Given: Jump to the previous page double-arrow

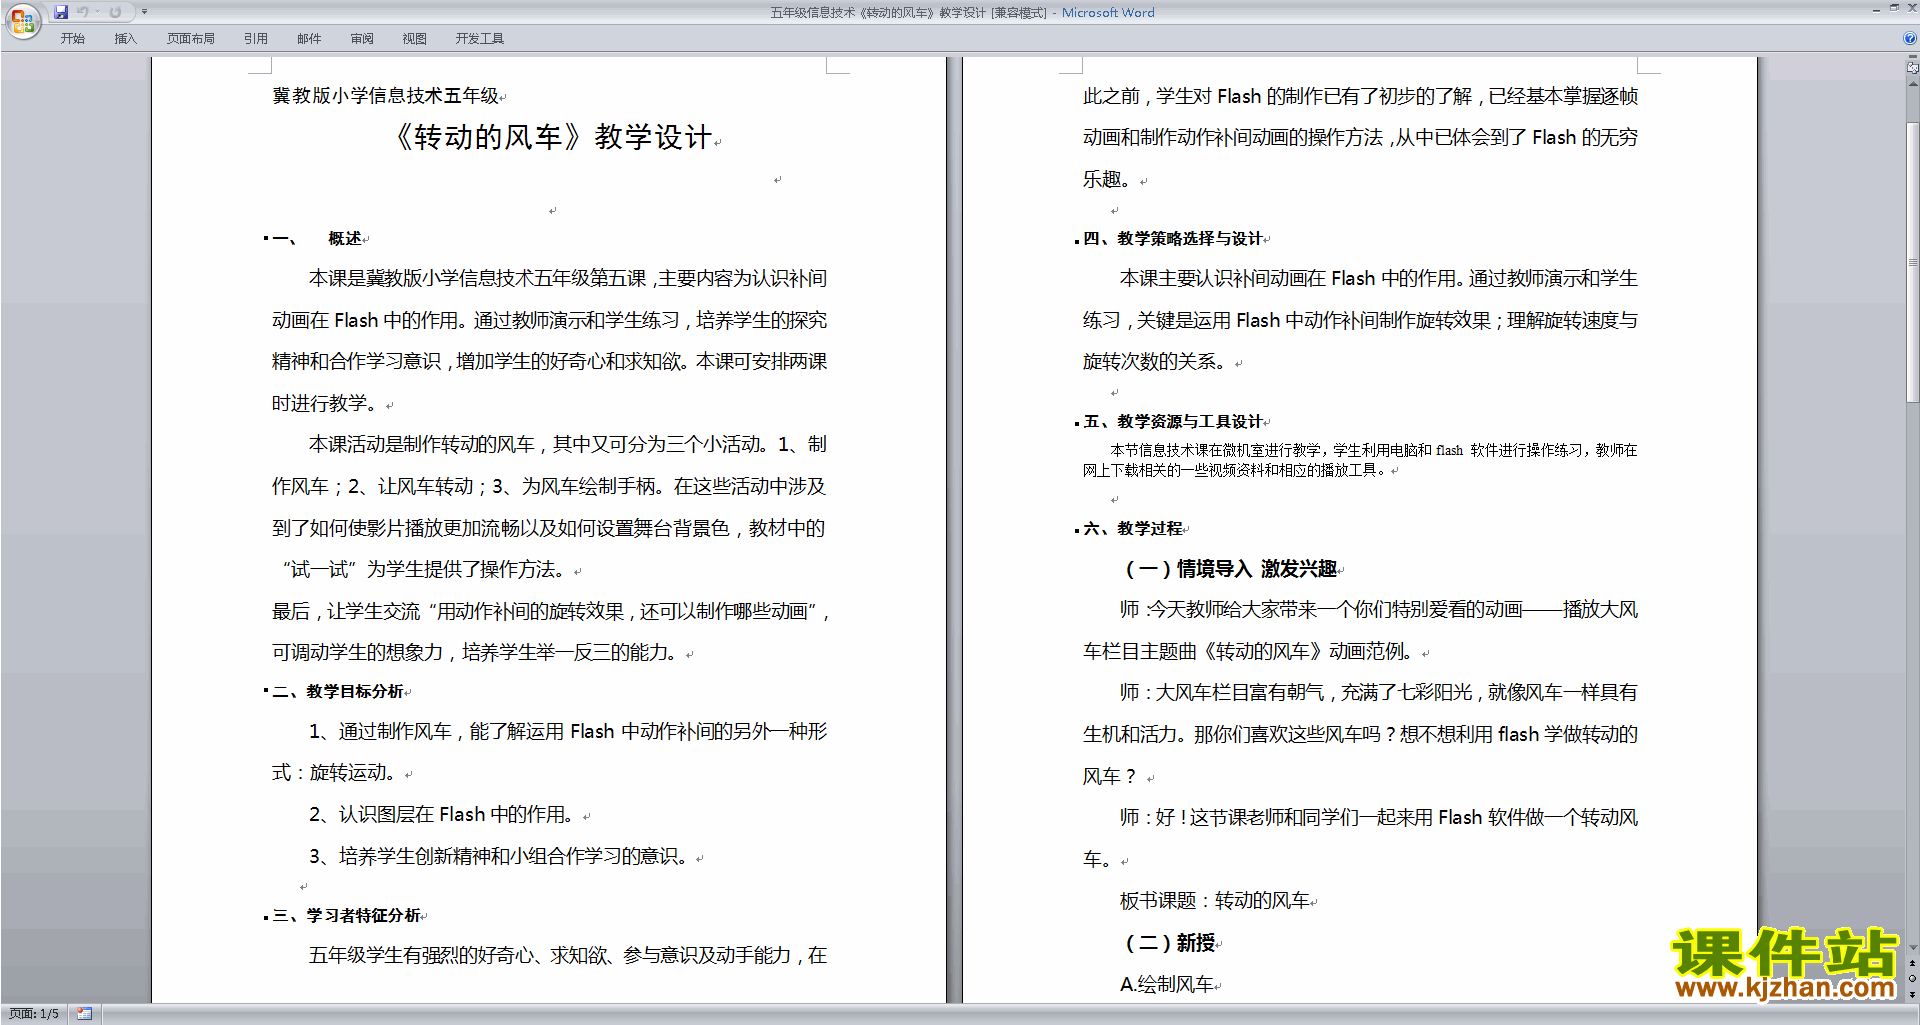Looking at the screenshot, I should (x=1912, y=963).
